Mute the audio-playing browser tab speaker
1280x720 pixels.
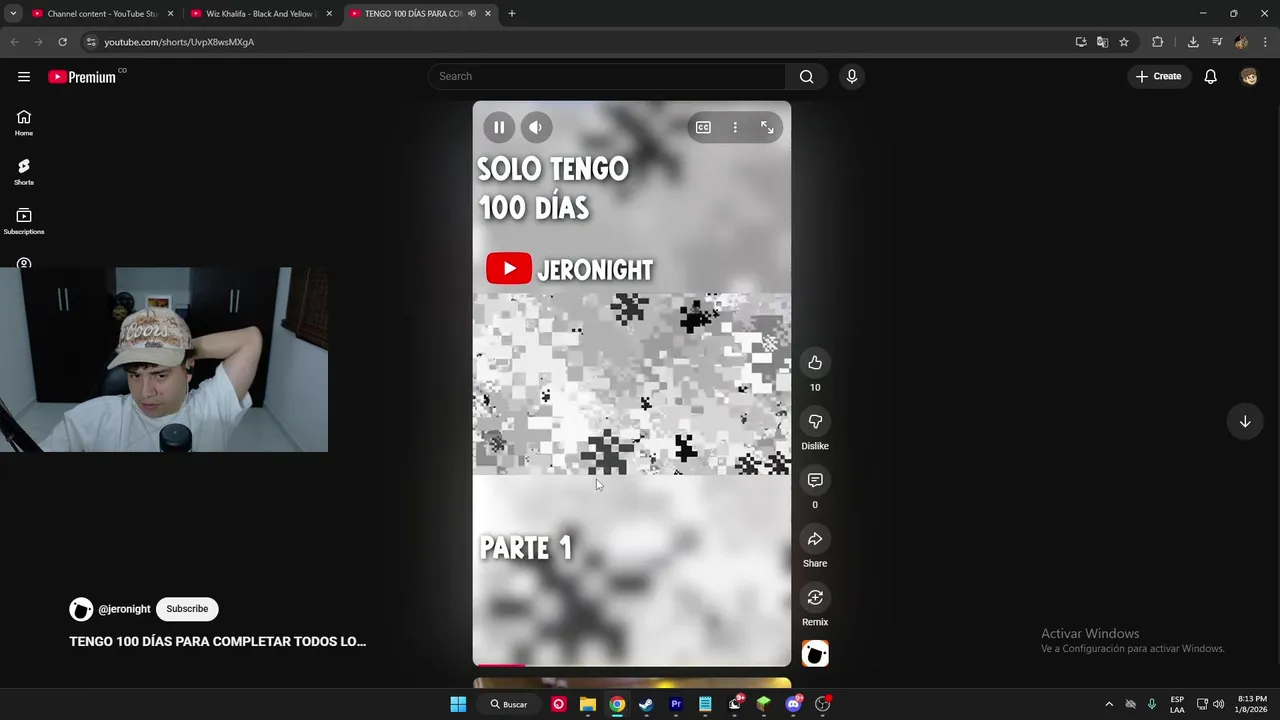tap(471, 14)
